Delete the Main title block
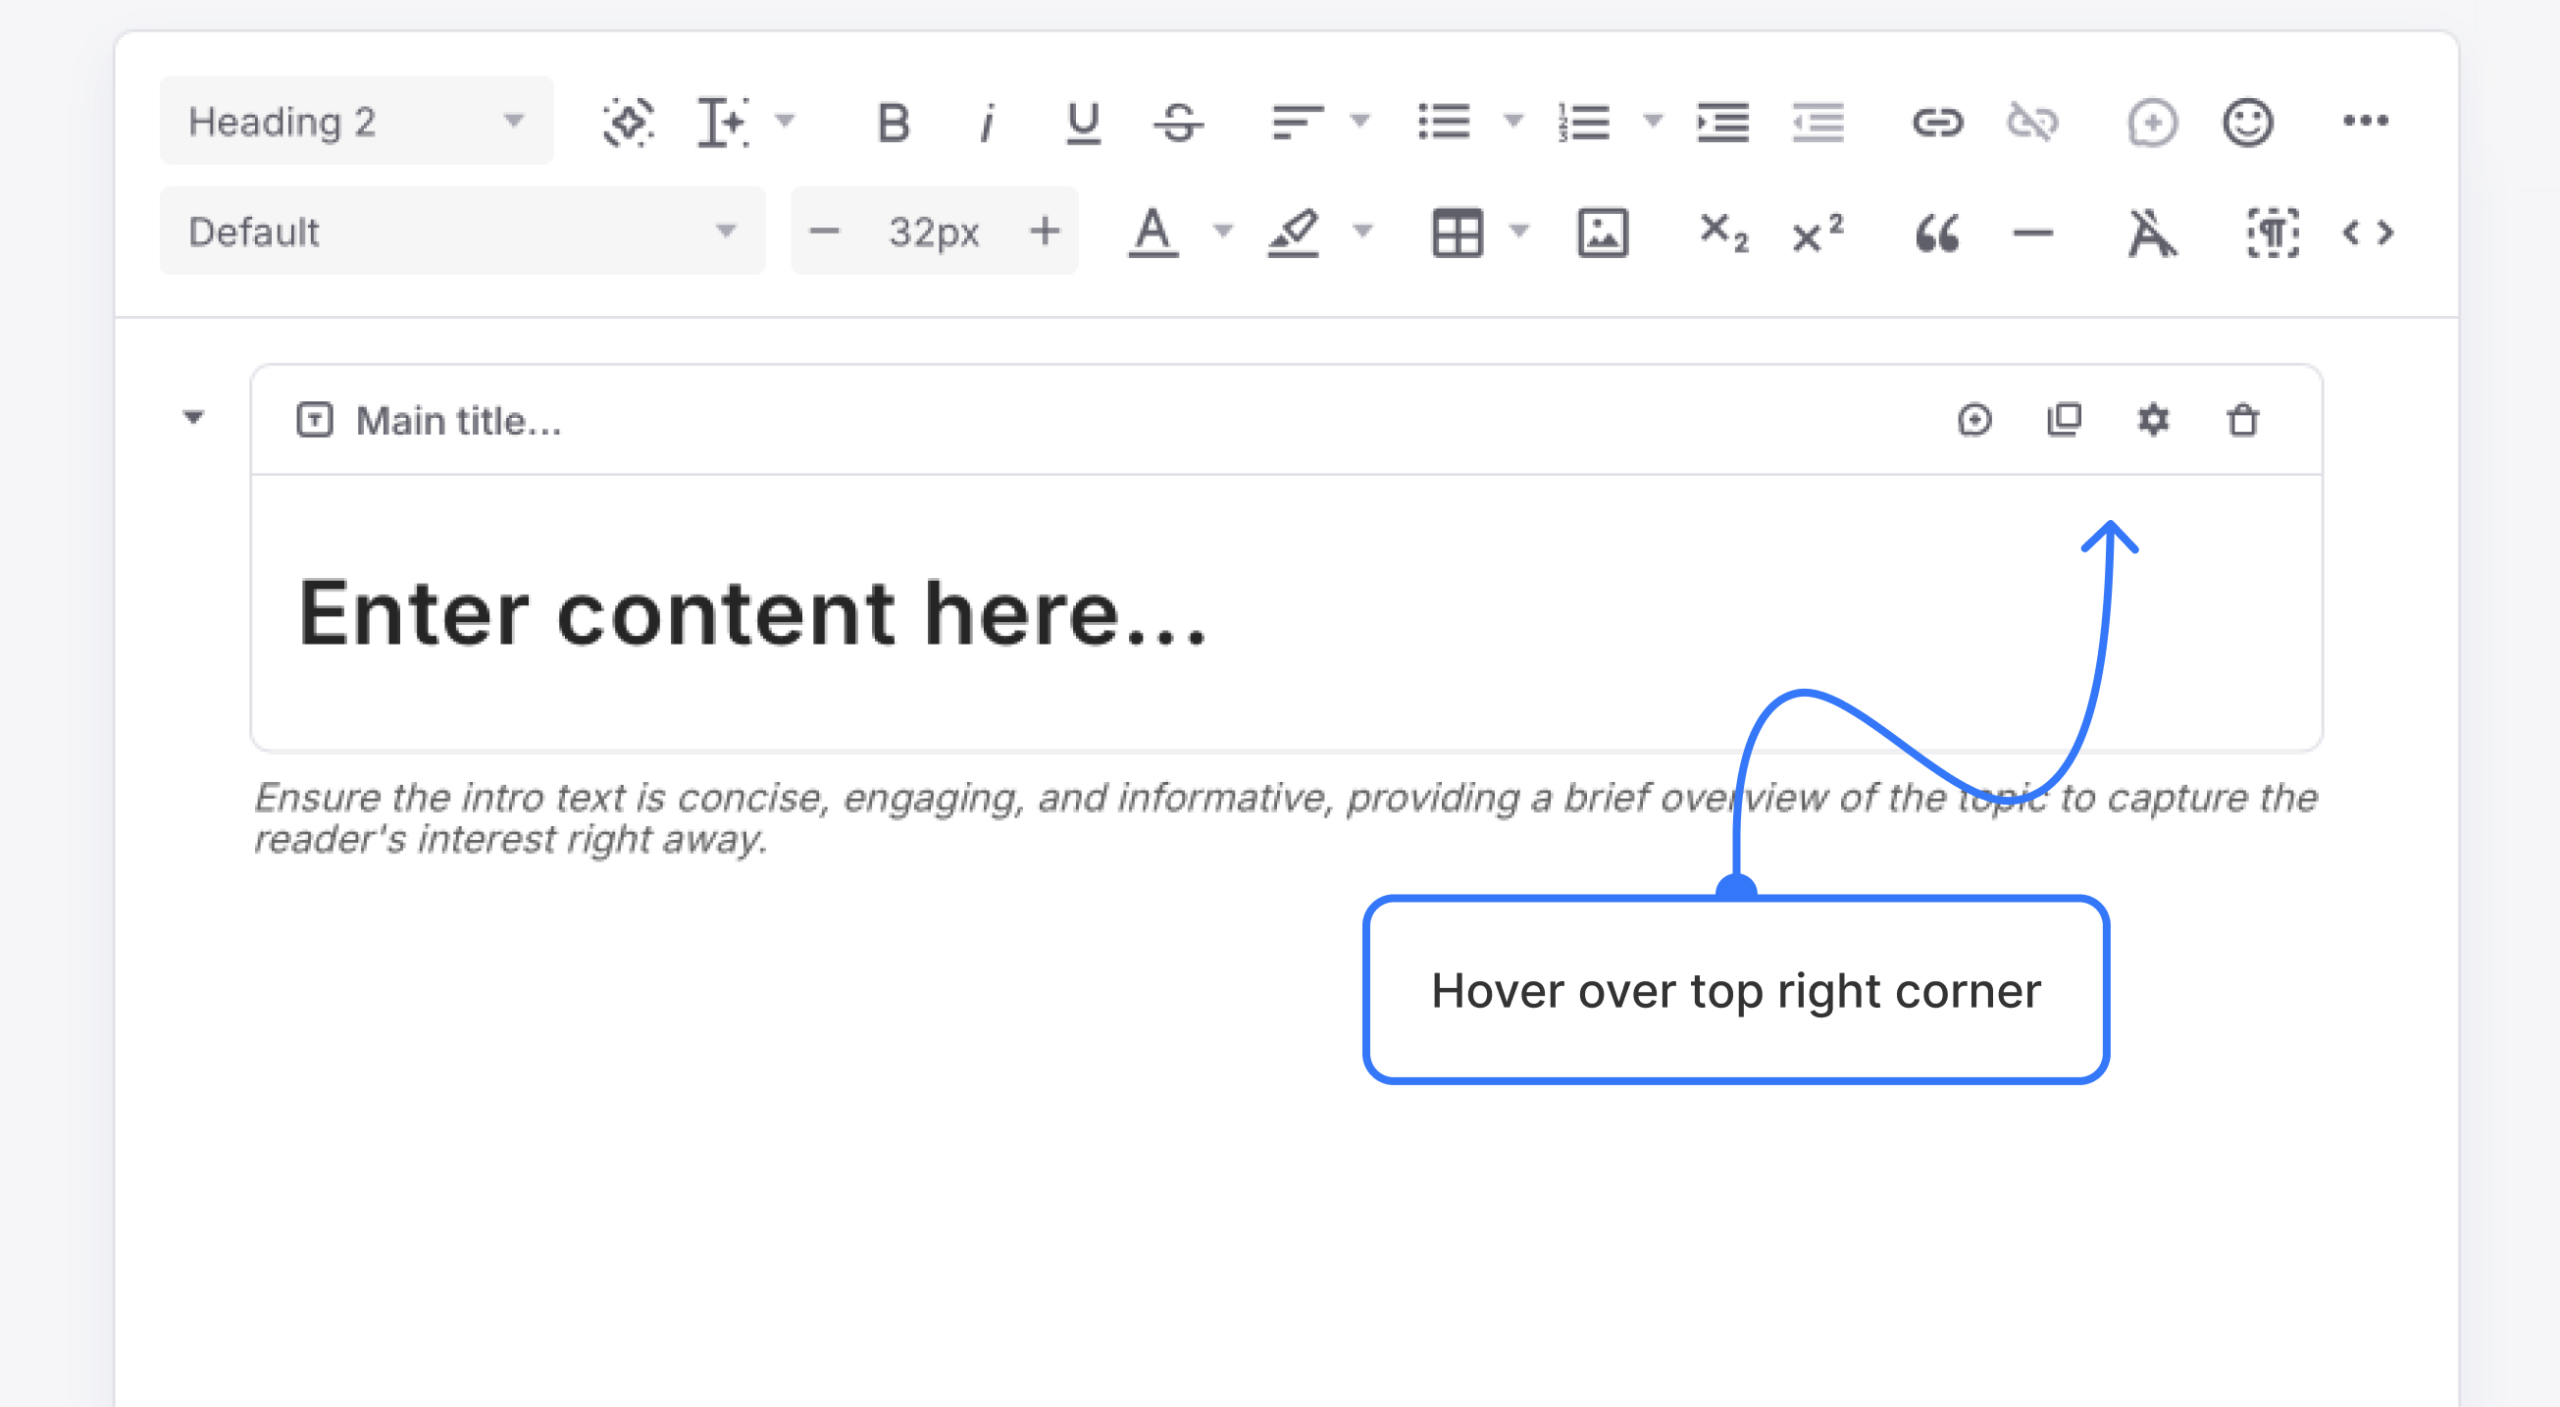The image size is (2560, 1407). click(2242, 420)
